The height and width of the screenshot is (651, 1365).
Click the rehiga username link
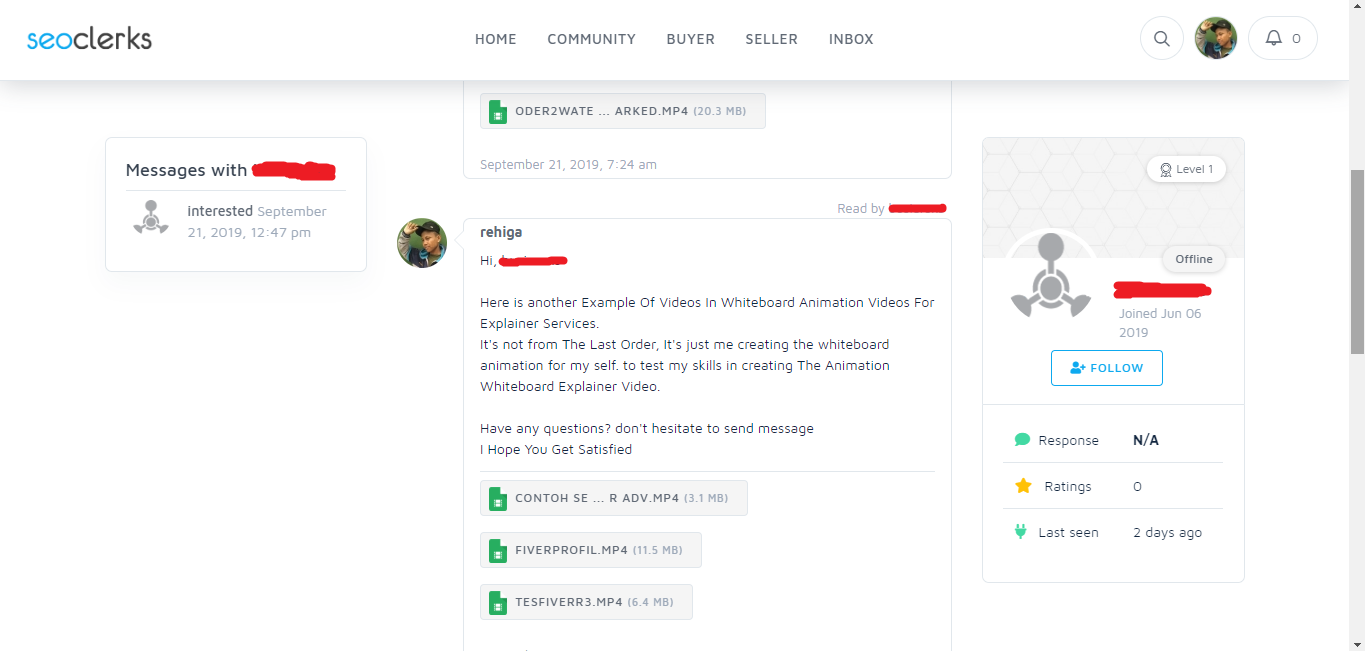(x=501, y=232)
